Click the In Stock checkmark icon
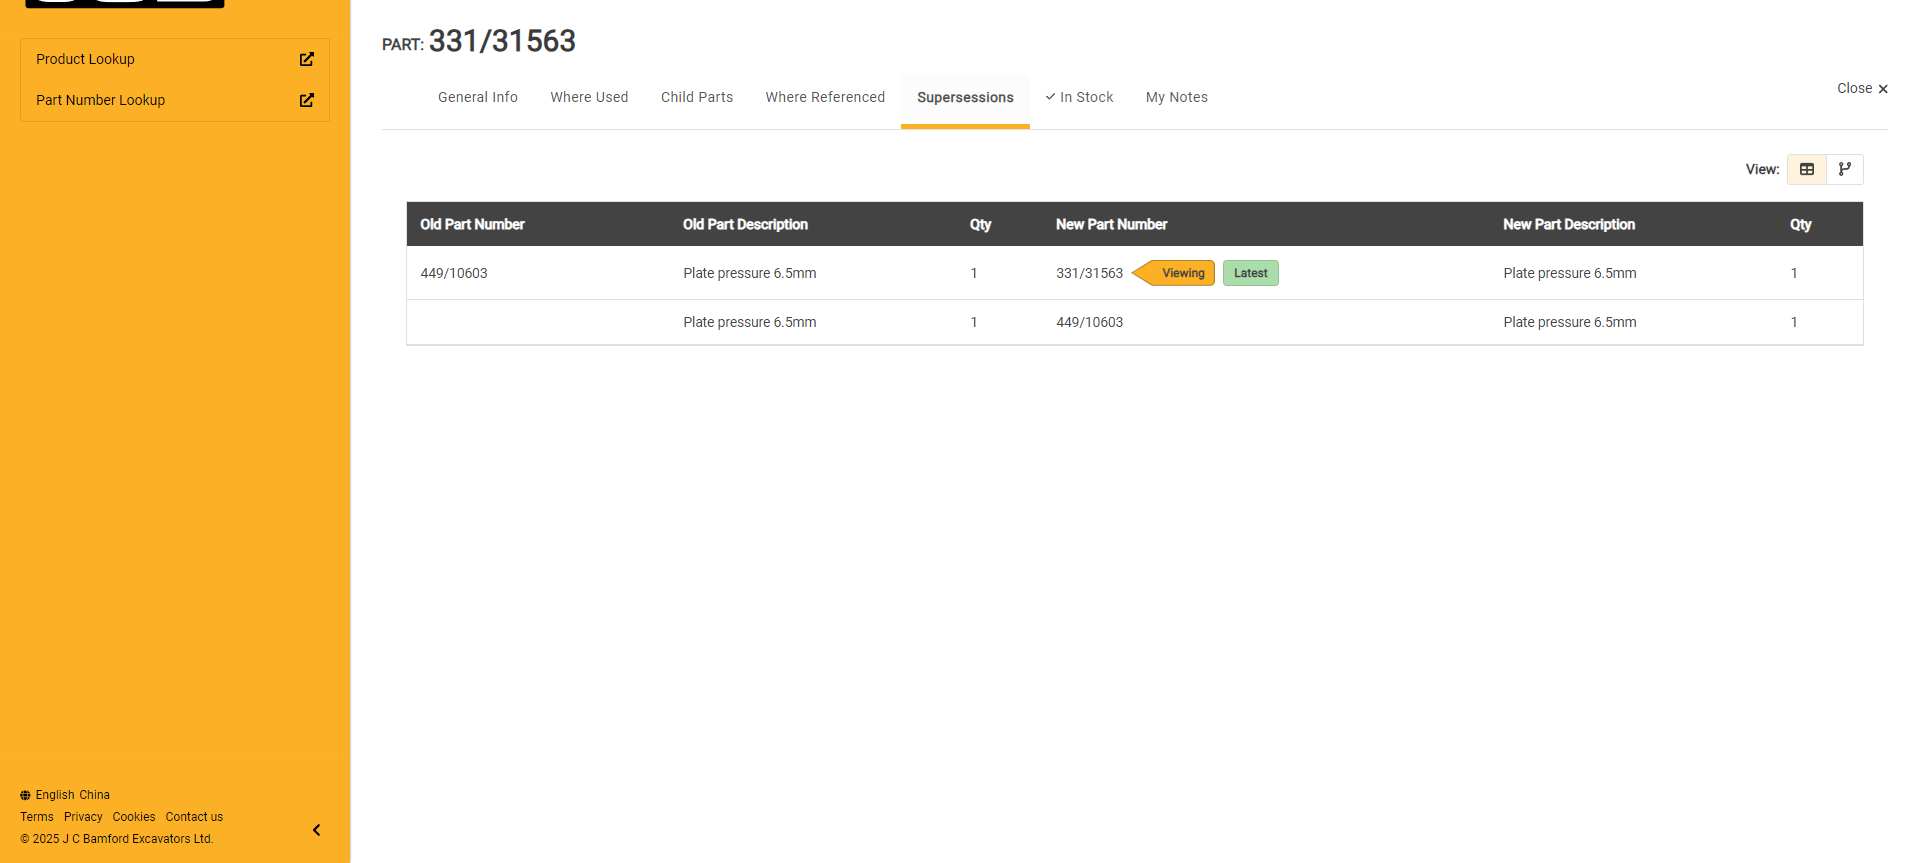 (x=1050, y=97)
